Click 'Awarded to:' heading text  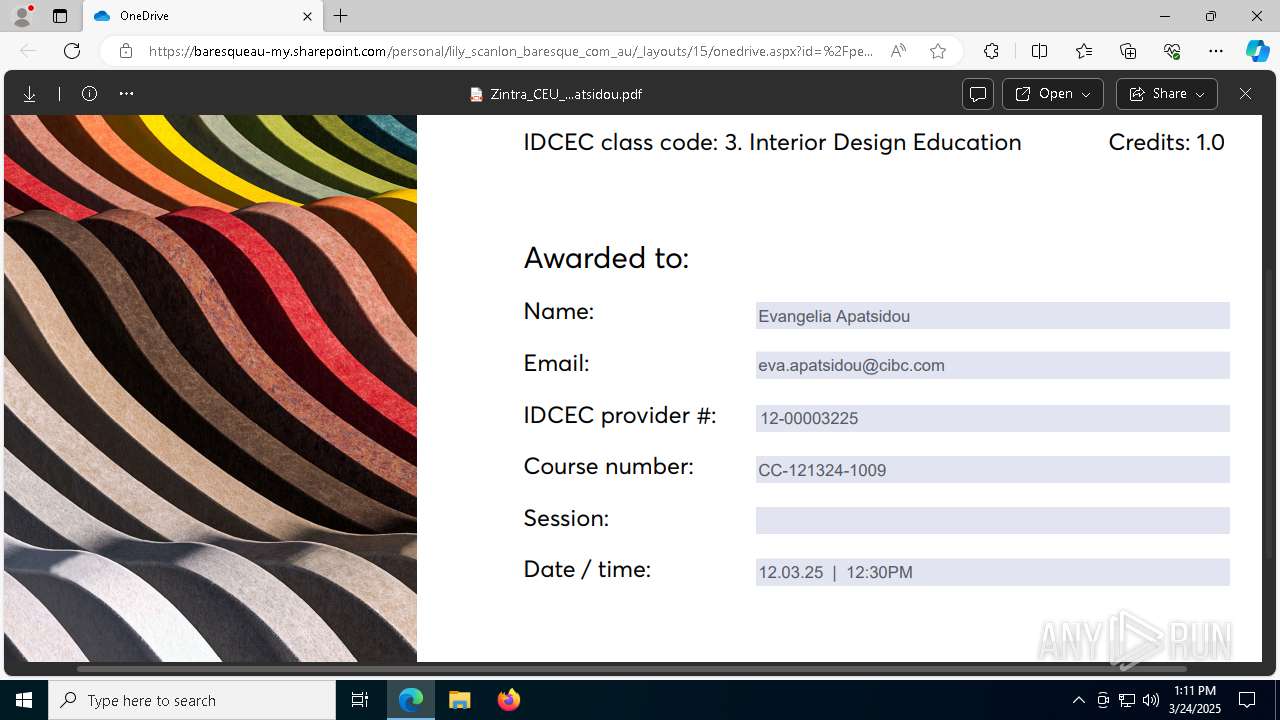[x=606, y=258]
